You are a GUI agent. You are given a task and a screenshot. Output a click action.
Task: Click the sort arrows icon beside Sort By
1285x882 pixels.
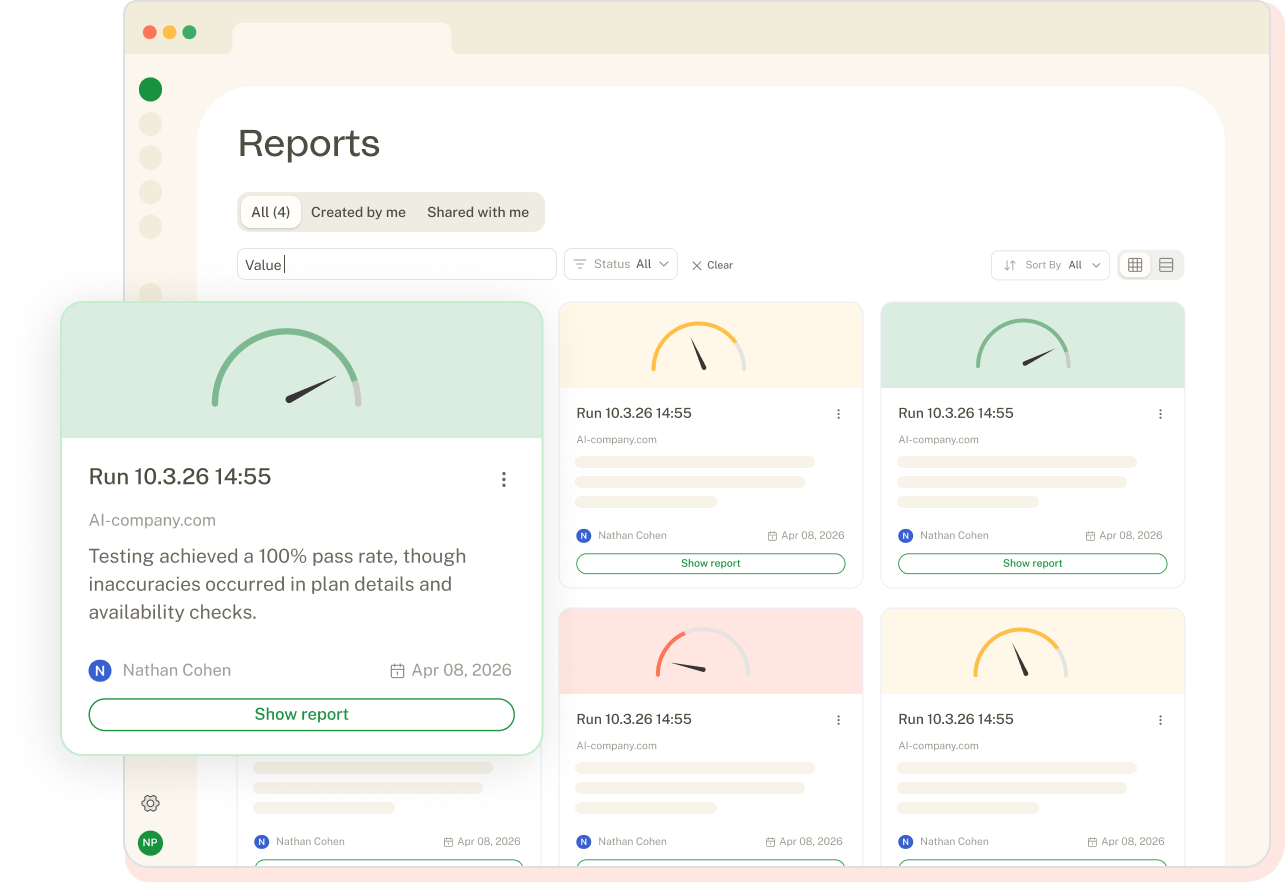coord(1009,265)
